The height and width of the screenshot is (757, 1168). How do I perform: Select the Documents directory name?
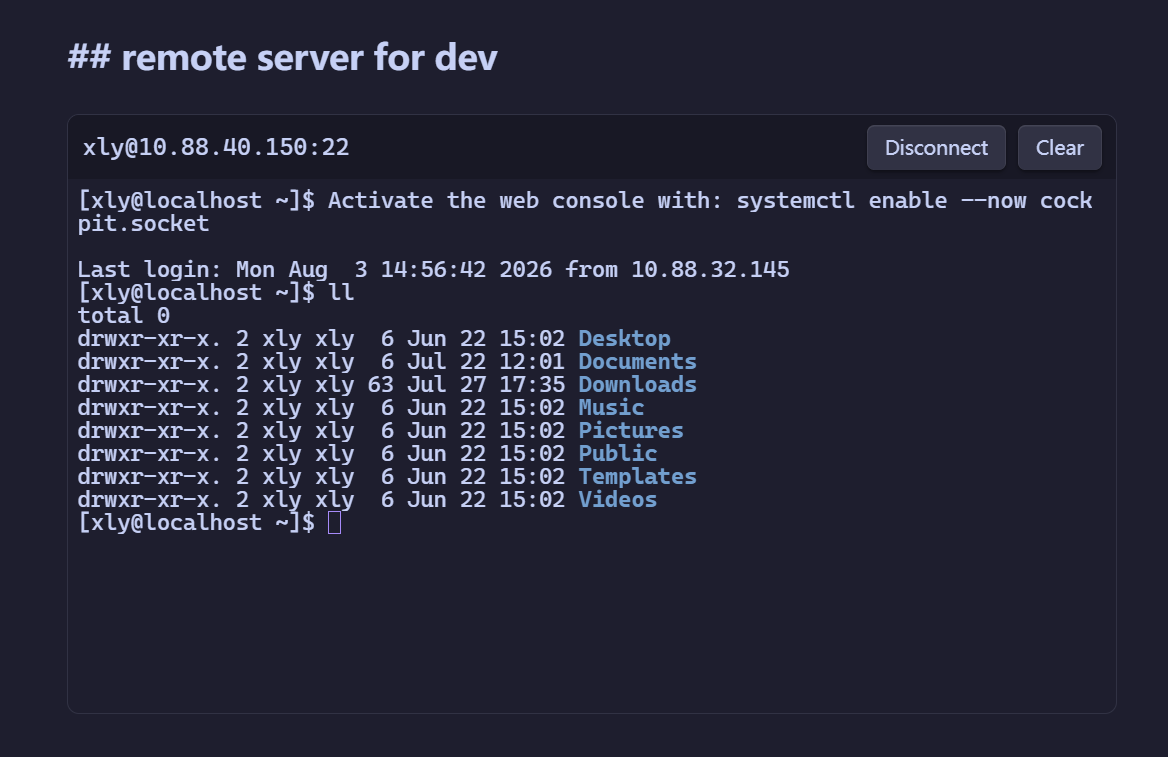point(638,361)
